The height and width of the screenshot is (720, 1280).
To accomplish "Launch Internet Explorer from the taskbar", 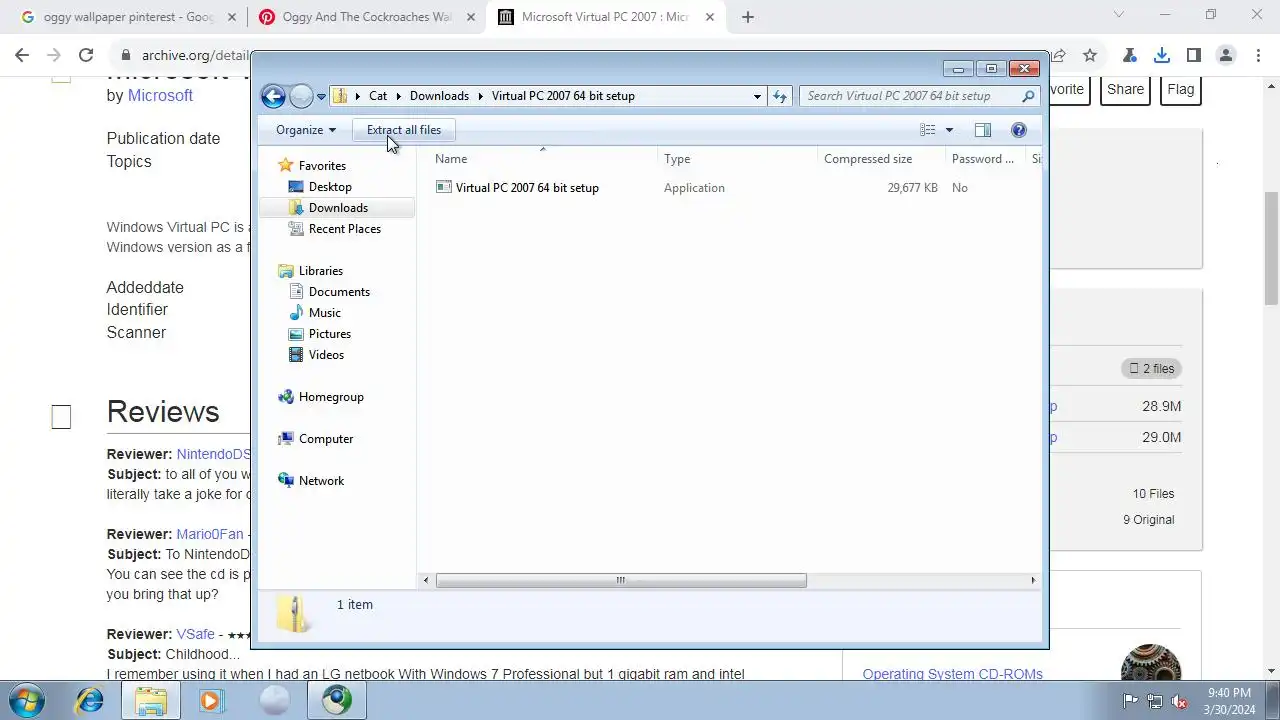I will [90, 701].
